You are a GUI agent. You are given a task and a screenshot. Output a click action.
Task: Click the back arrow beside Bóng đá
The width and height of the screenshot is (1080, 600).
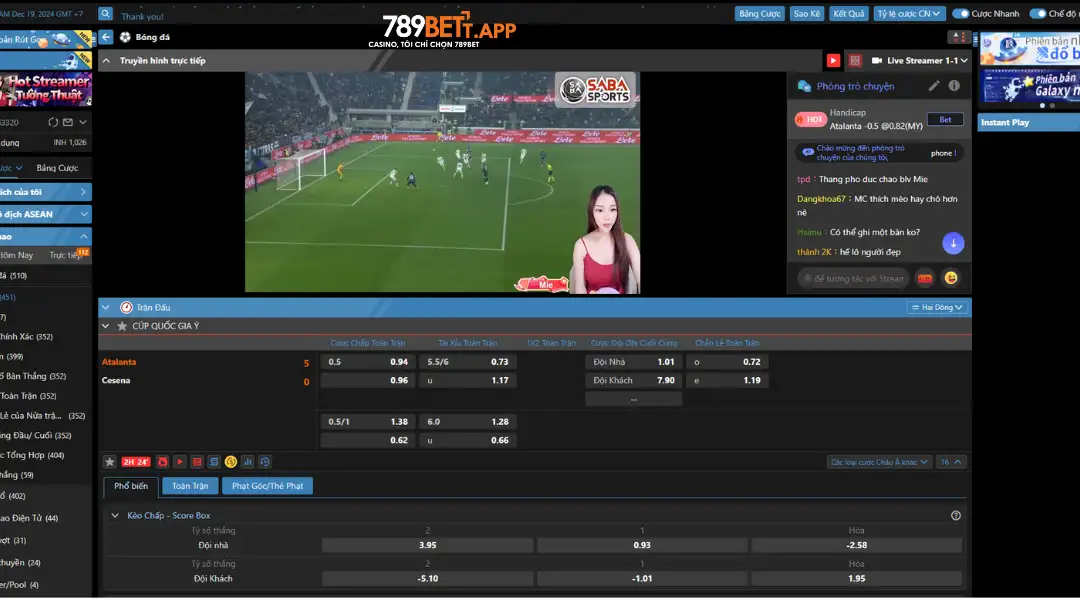106,37
